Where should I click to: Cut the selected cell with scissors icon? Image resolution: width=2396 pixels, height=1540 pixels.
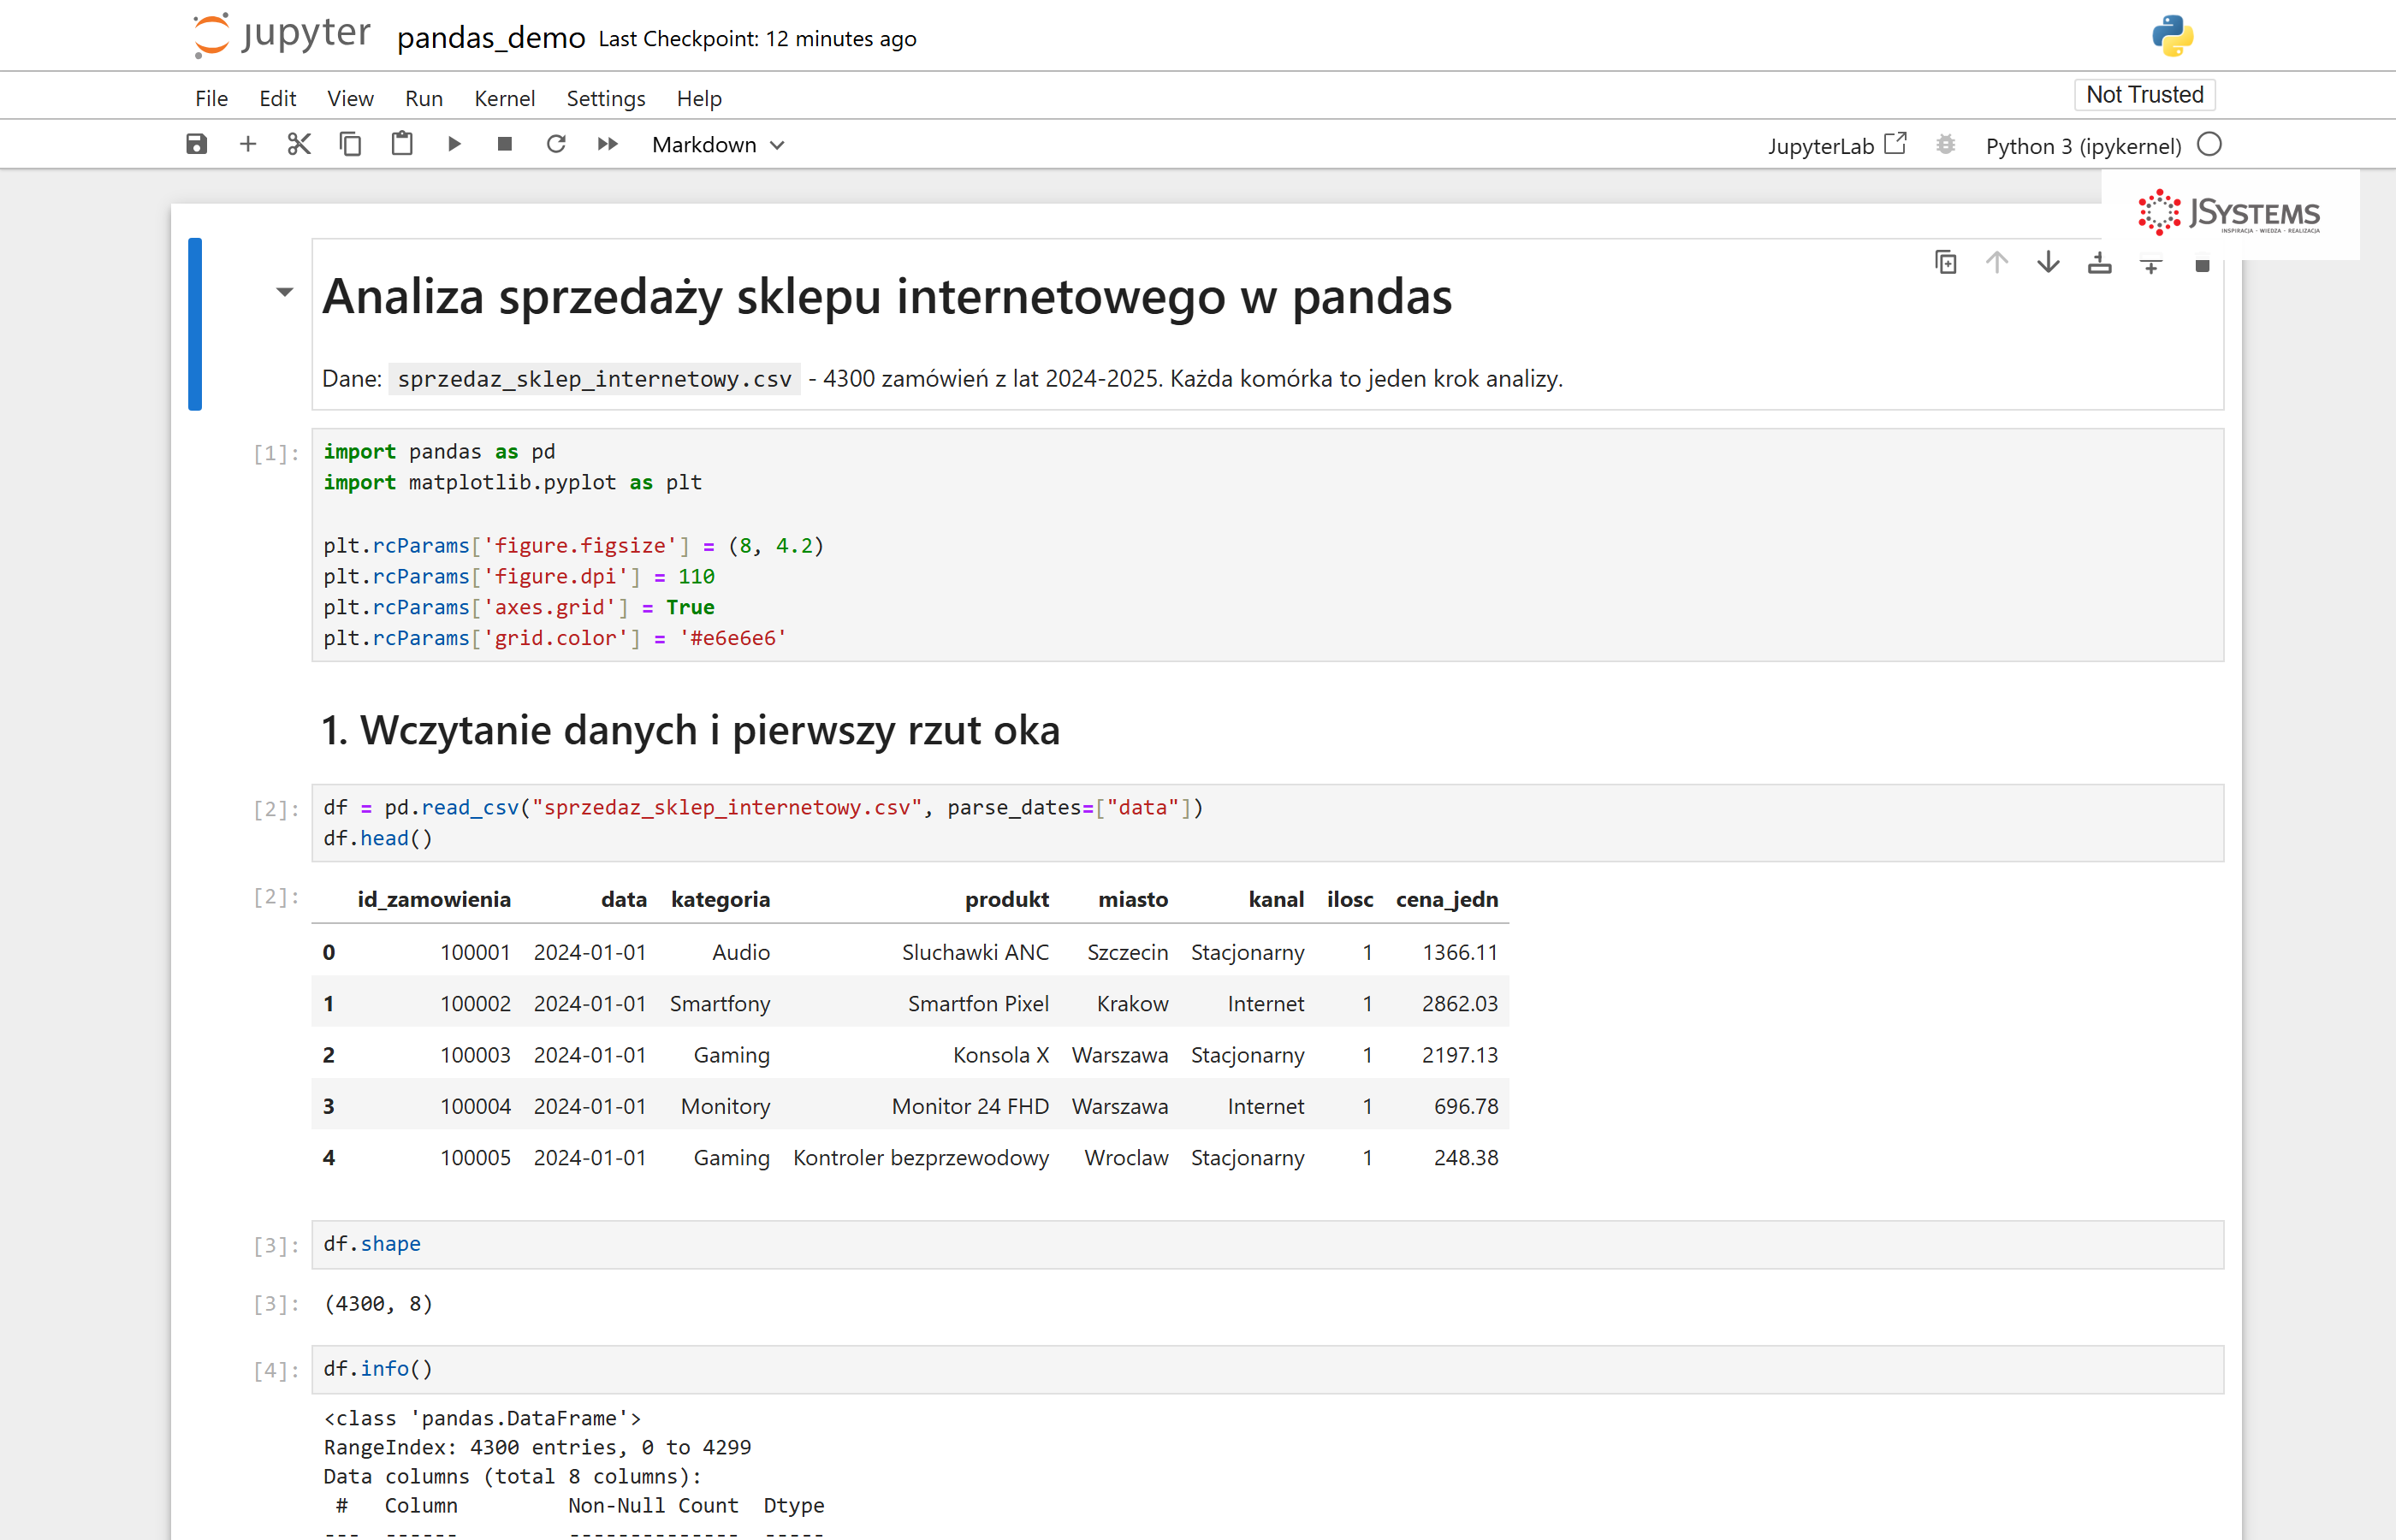299,144
